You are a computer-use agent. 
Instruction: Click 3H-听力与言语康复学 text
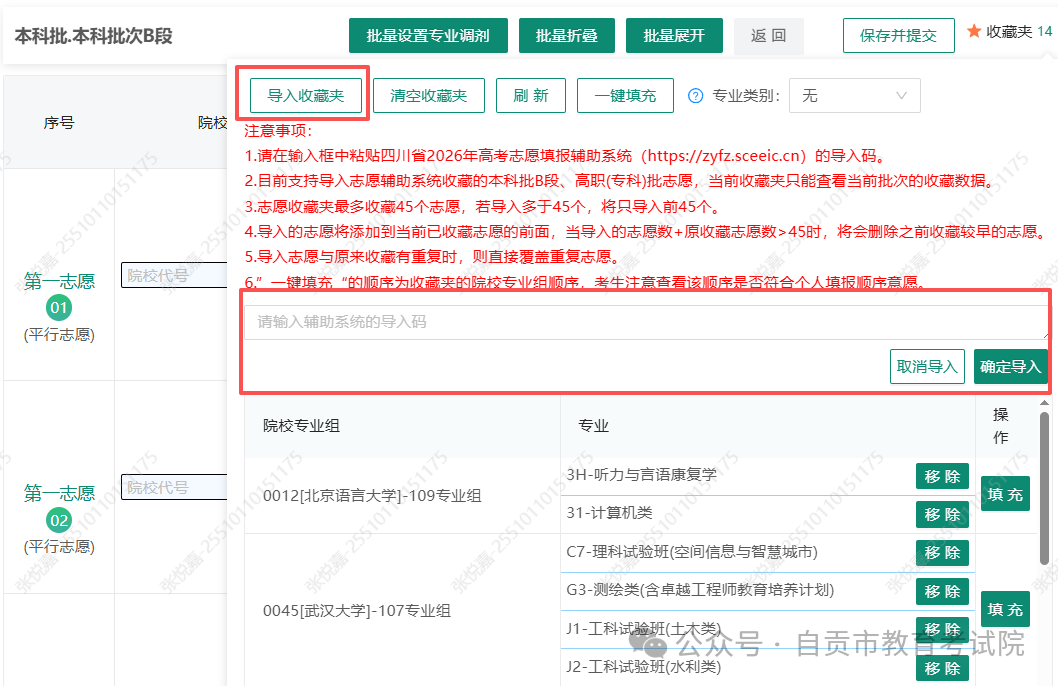(642, 474)
